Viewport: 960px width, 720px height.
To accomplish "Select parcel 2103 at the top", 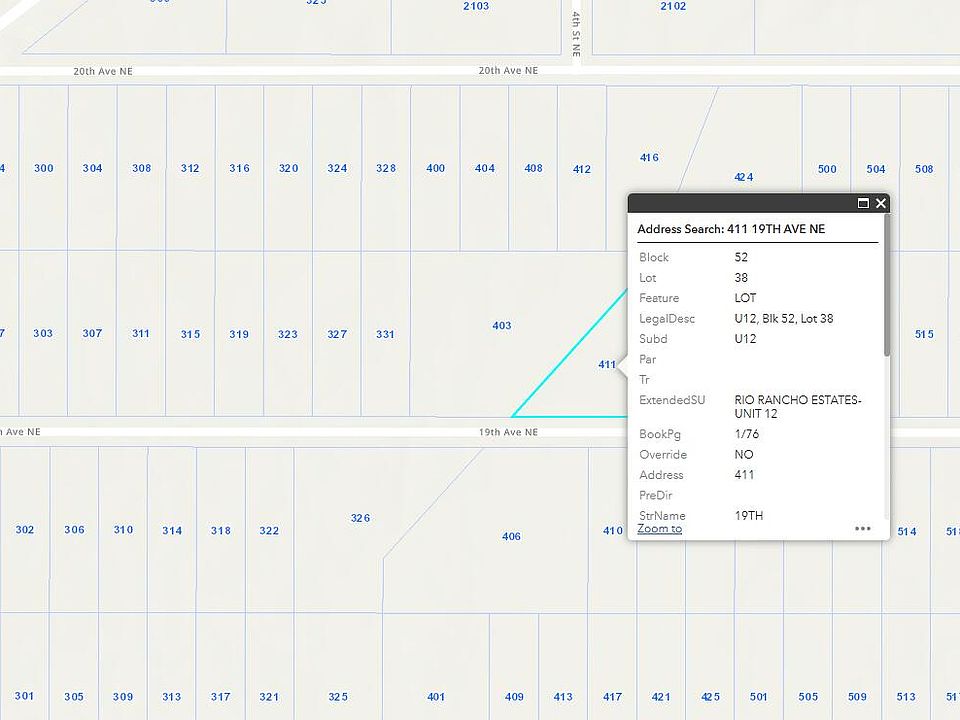I will point(477,7).
